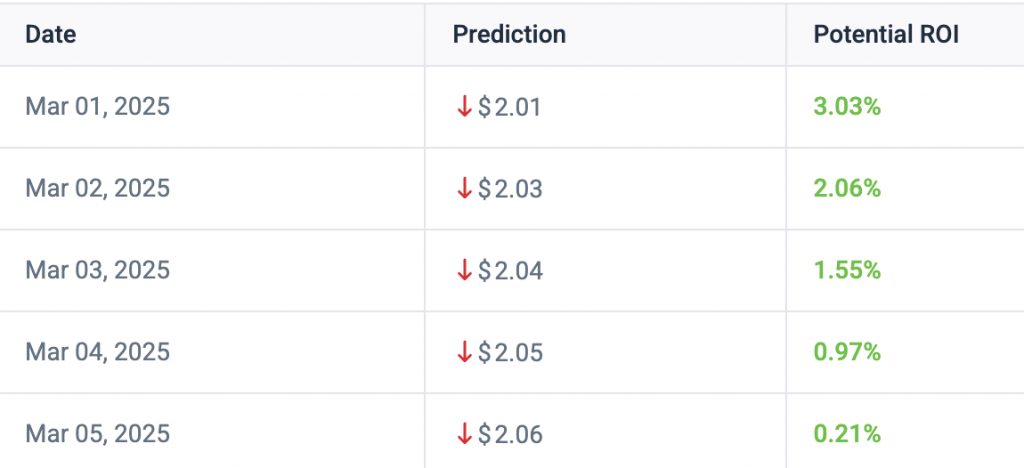1024x468 pixels.
Task: Click the 3.03% ROI value
Action: coord(847,107)
